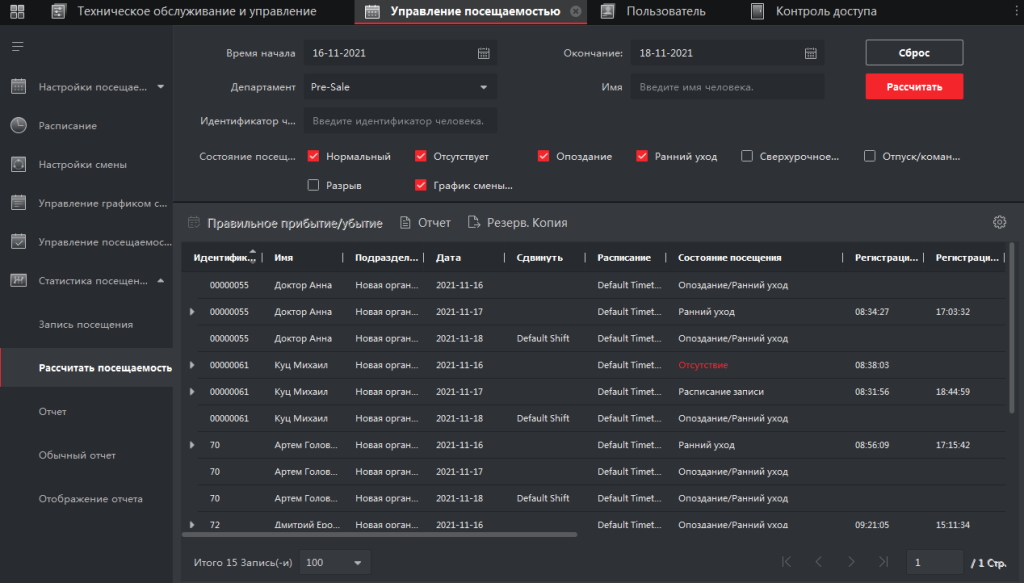Click the table column settings gear

coord(999,222)
